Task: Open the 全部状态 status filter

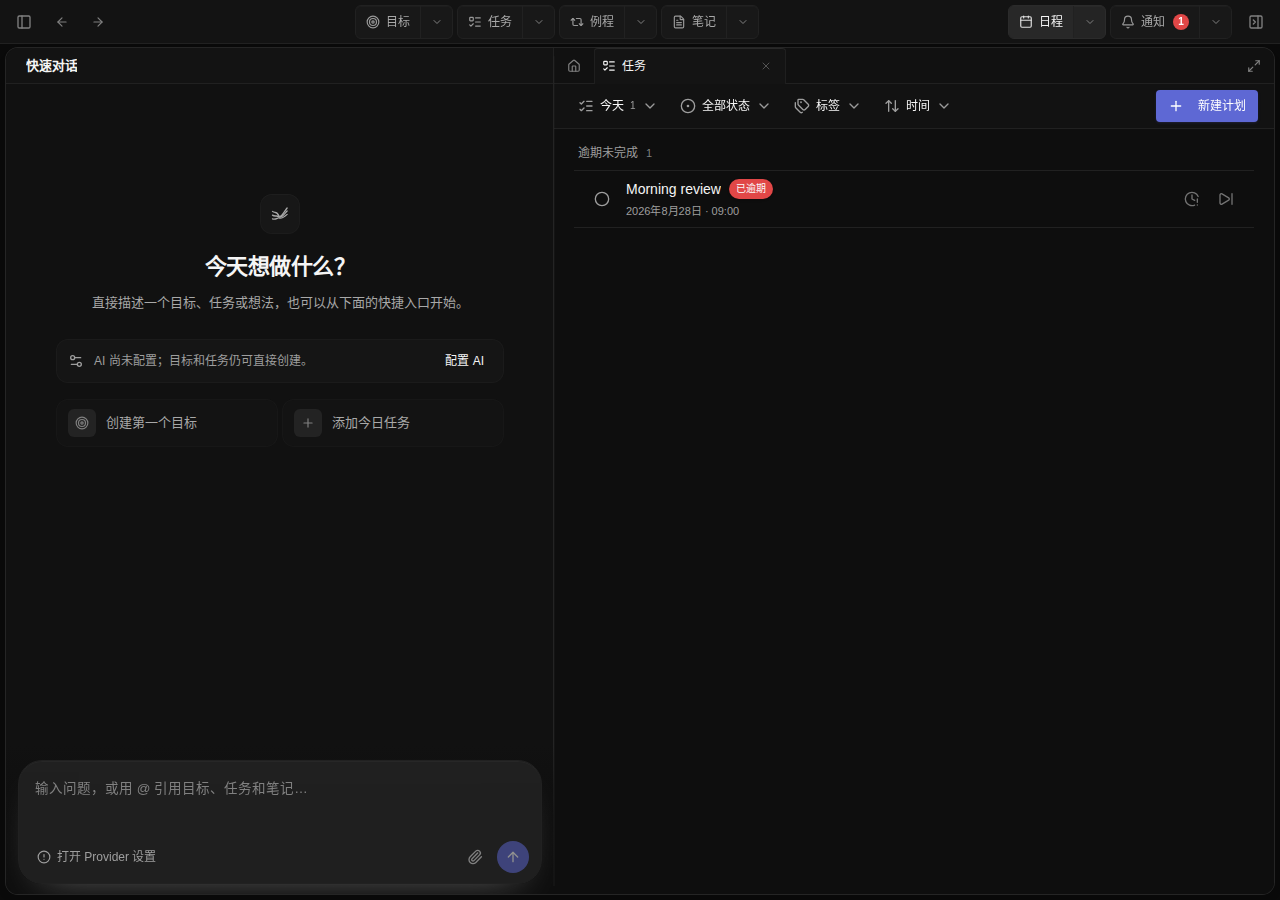Action: 725,106
